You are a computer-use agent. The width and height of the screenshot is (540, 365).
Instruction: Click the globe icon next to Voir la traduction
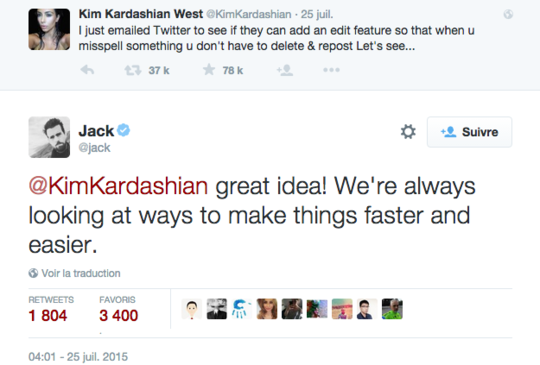point(33,273)
